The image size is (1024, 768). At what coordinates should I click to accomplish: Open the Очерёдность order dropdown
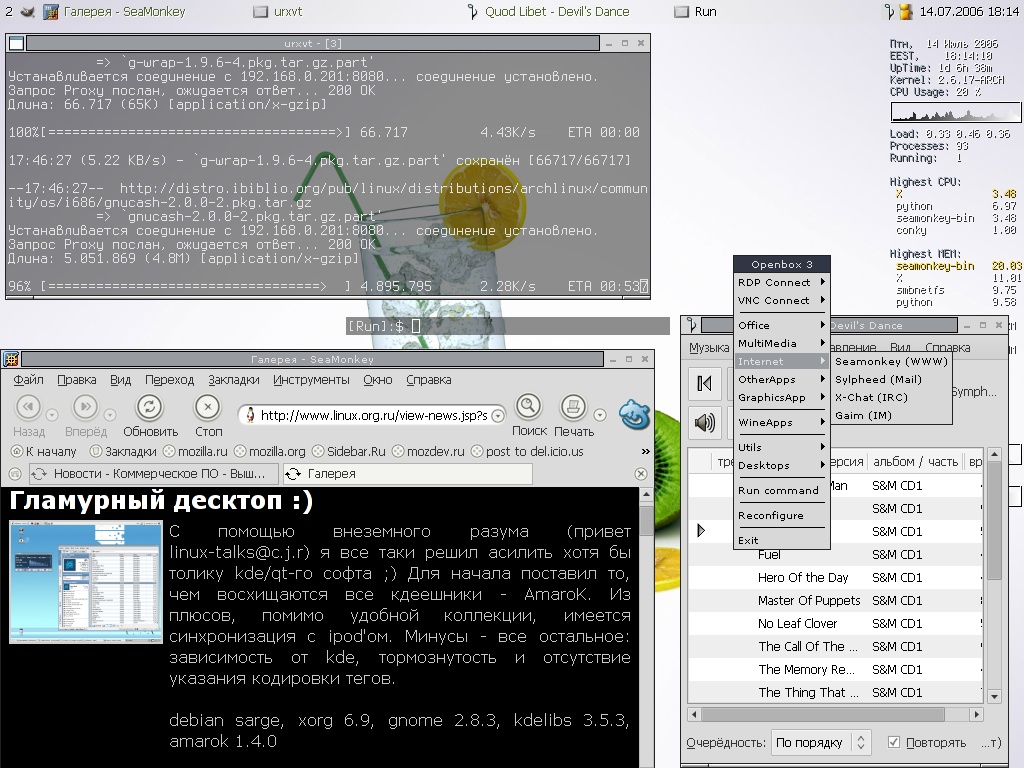coord(822,742)
